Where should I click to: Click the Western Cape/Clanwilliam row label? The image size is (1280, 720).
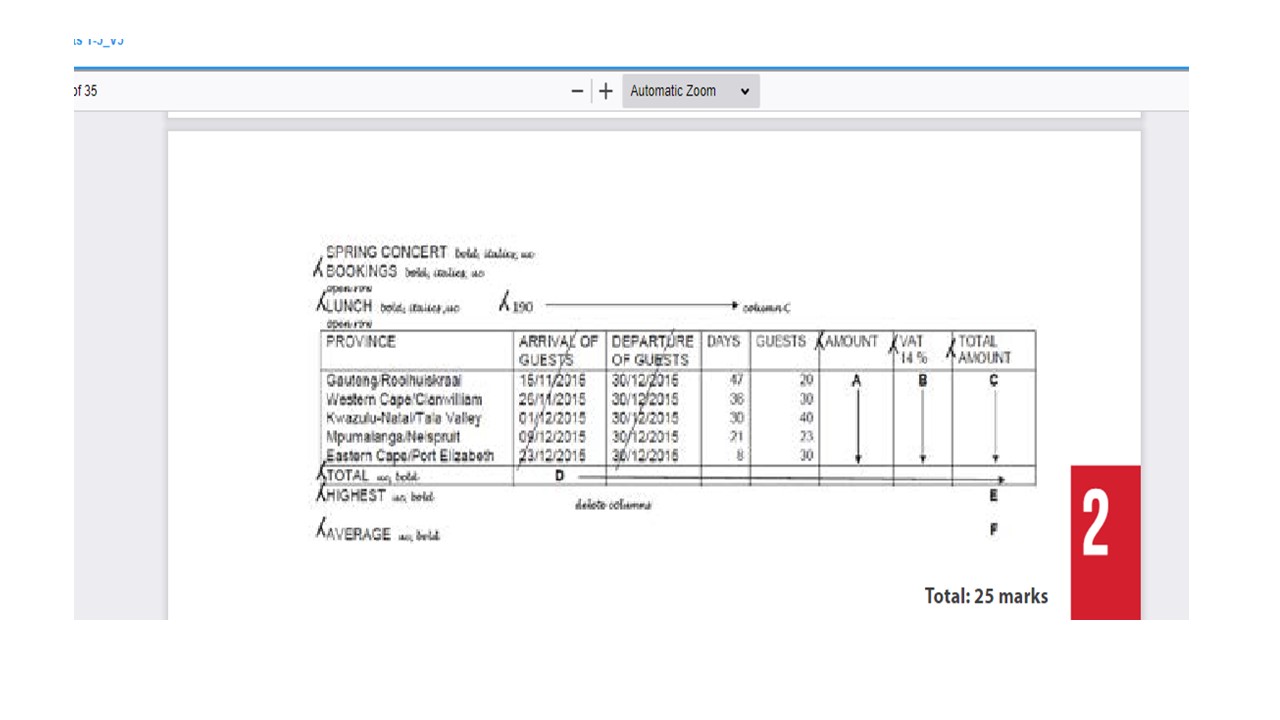point(404,400)
